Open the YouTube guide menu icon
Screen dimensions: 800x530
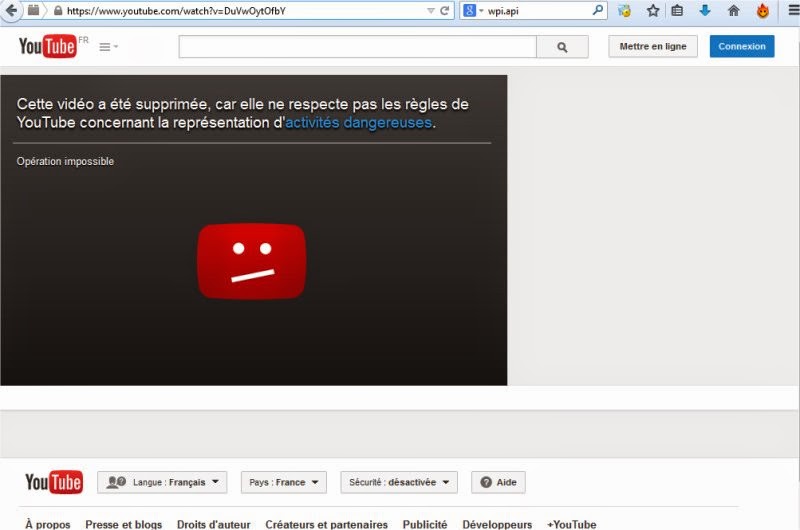tap(108, 47)
